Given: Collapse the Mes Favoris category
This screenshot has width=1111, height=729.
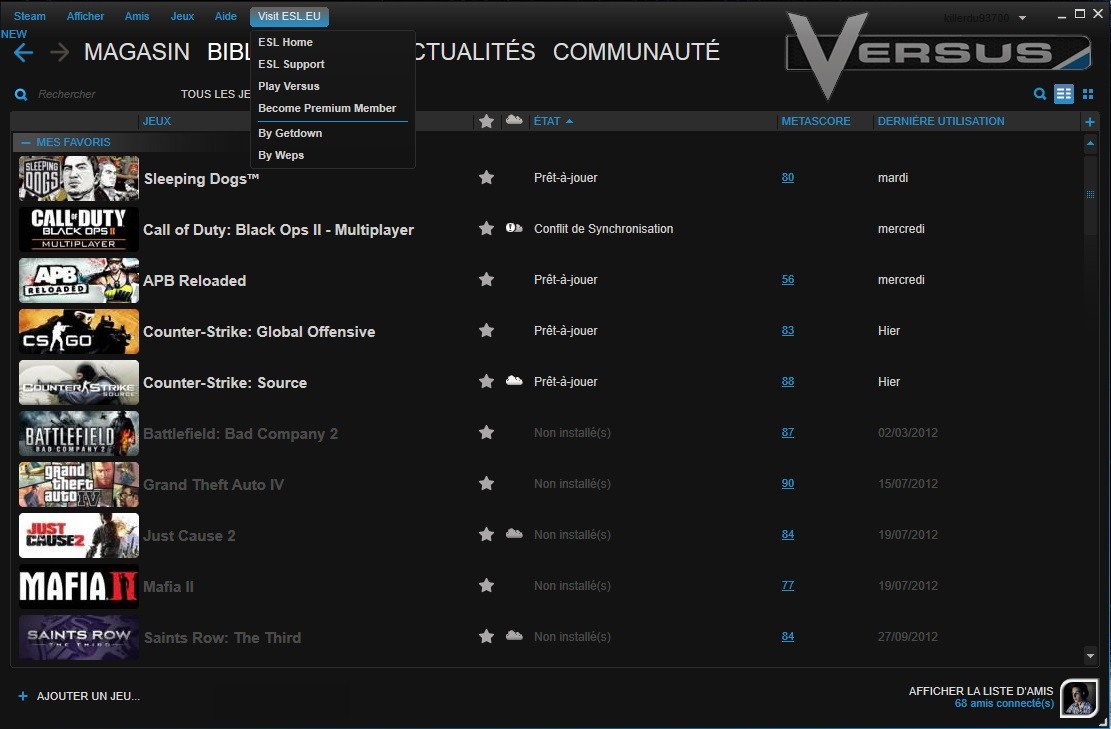Looking at the screenshot, I should (26, 142).
